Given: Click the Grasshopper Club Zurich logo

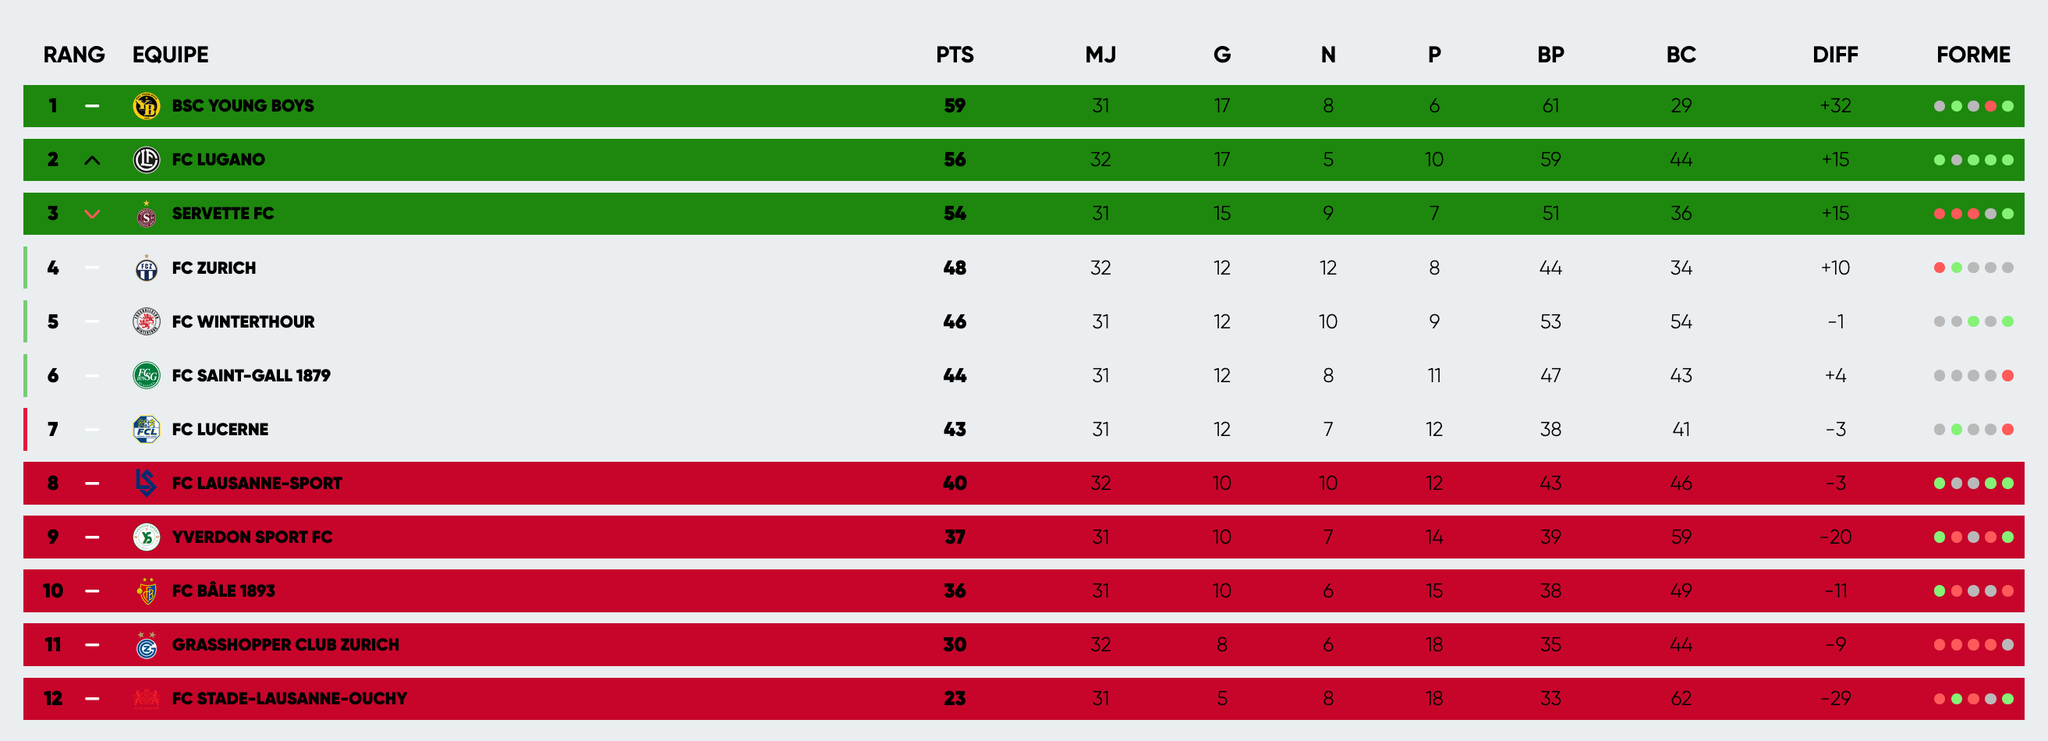Looking at the screenshot, I should click(146, 646).
